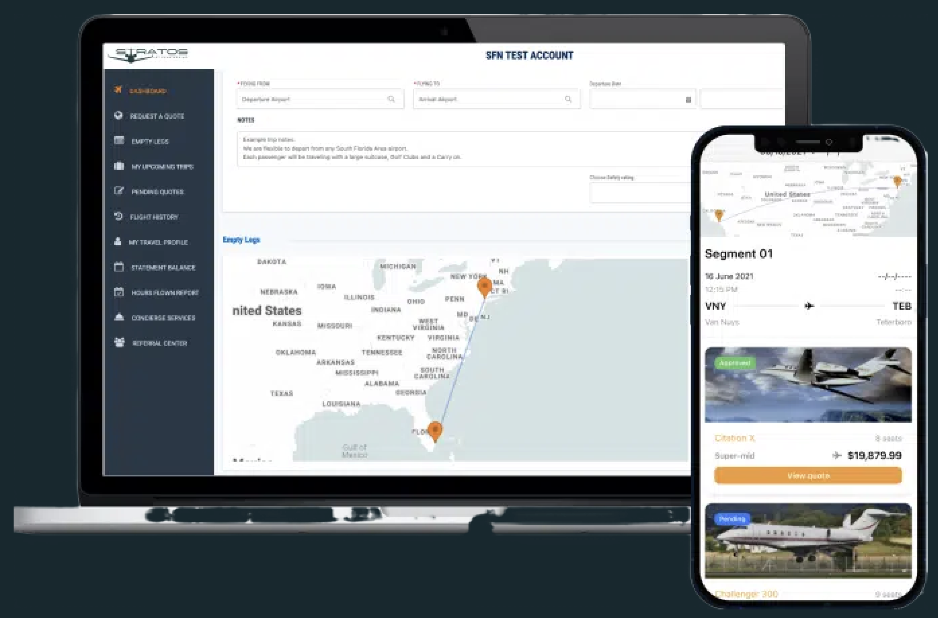Click the Flight History clock icon
The width and height of the screenshot is (938, 618).
(x=119, y=217)
